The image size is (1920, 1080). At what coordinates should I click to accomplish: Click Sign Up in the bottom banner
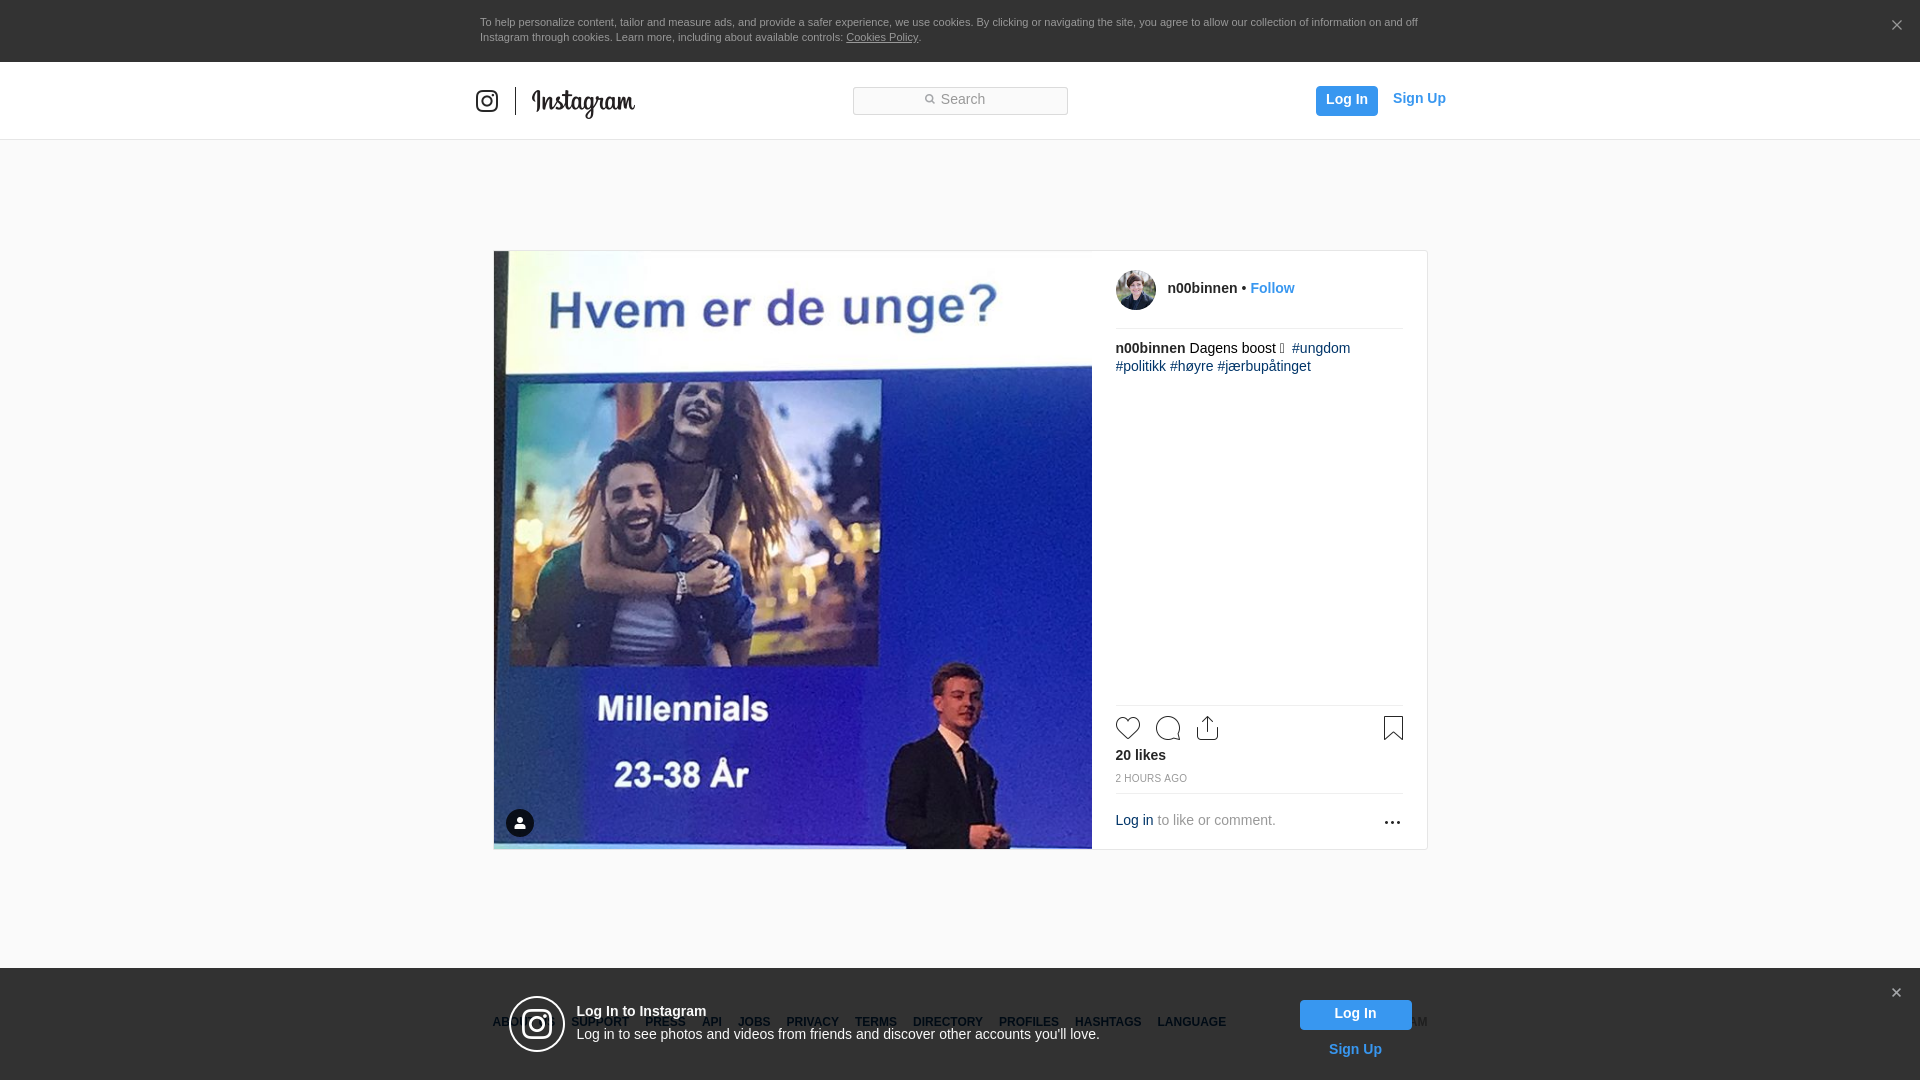pos(1355,1049)
